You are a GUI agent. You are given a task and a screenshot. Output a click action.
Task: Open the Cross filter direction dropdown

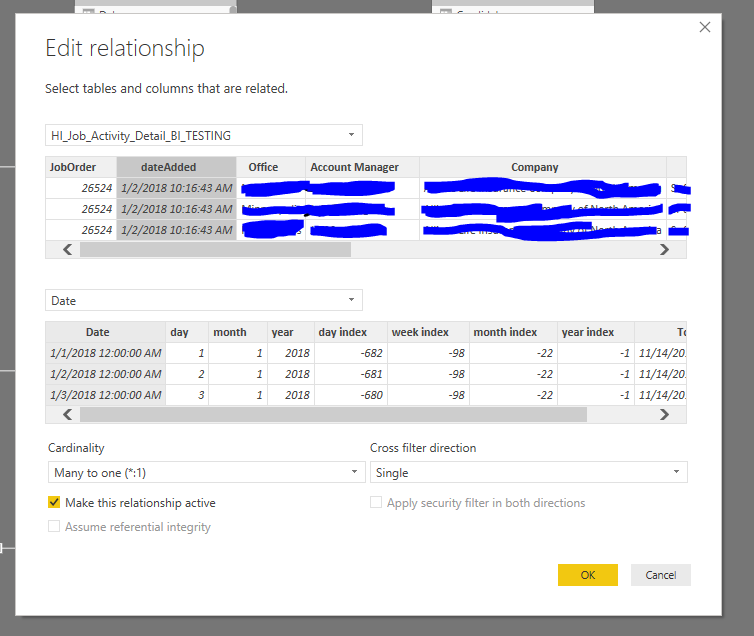coord(528,473)
